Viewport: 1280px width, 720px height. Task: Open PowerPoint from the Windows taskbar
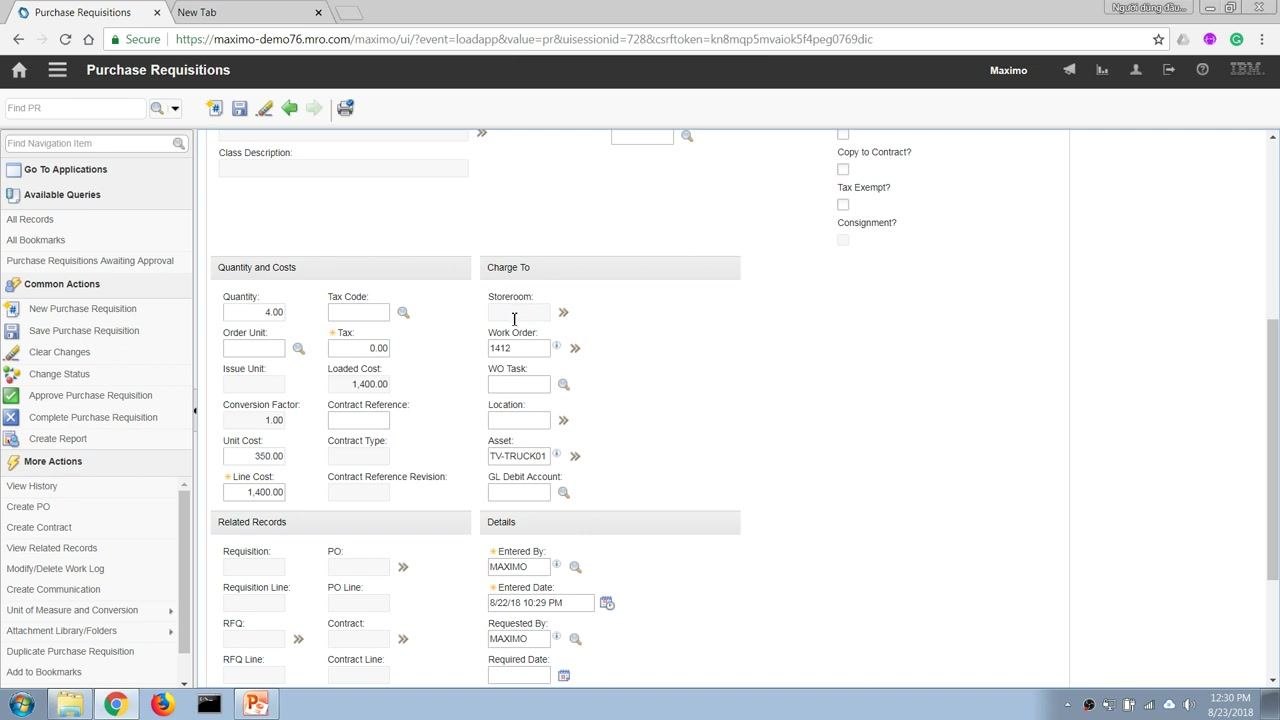coord(256,704)
